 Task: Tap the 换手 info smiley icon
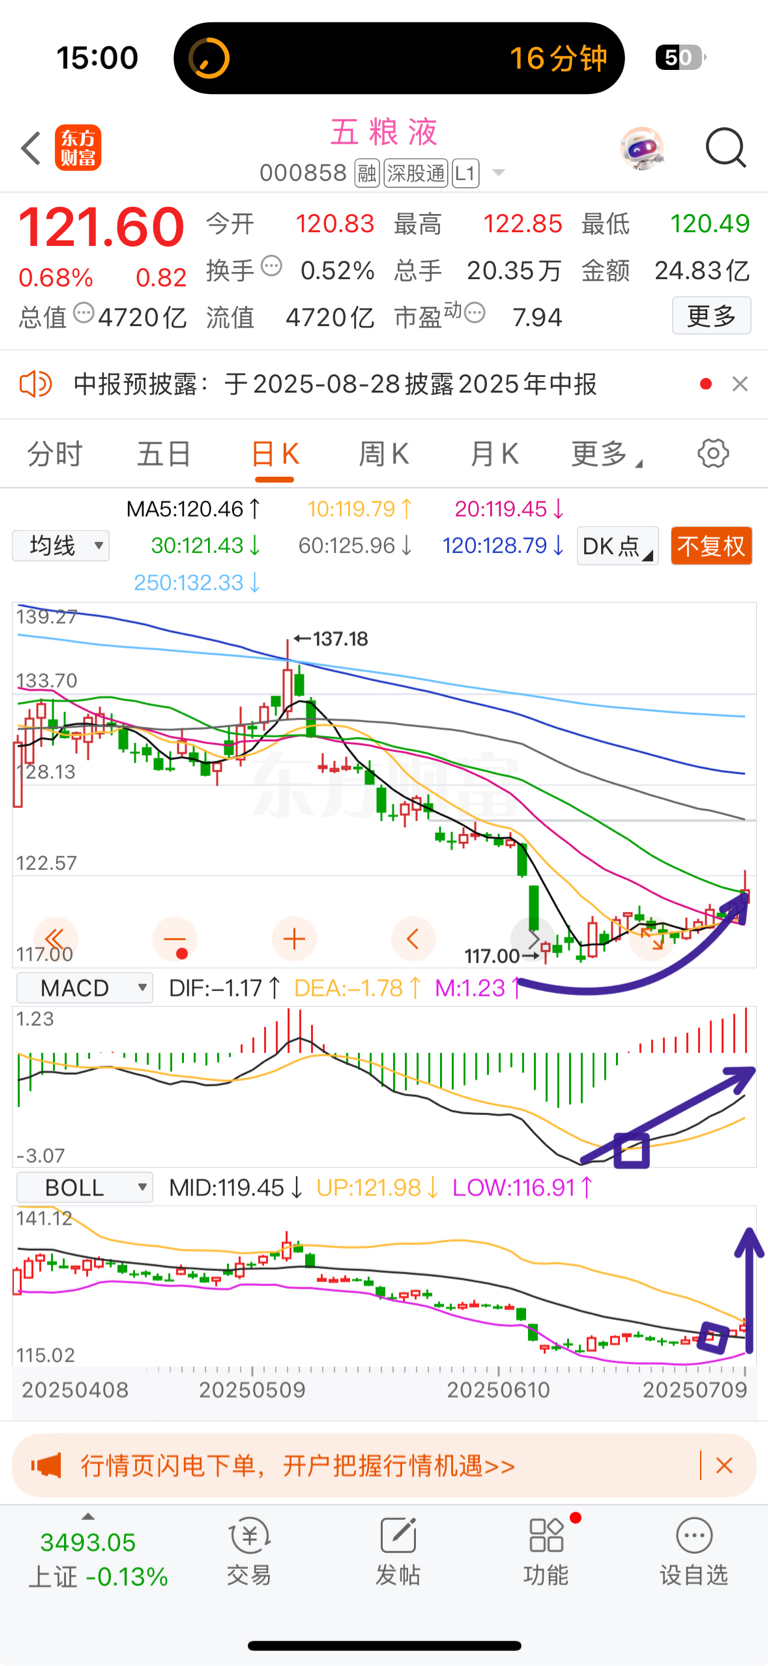271,267
